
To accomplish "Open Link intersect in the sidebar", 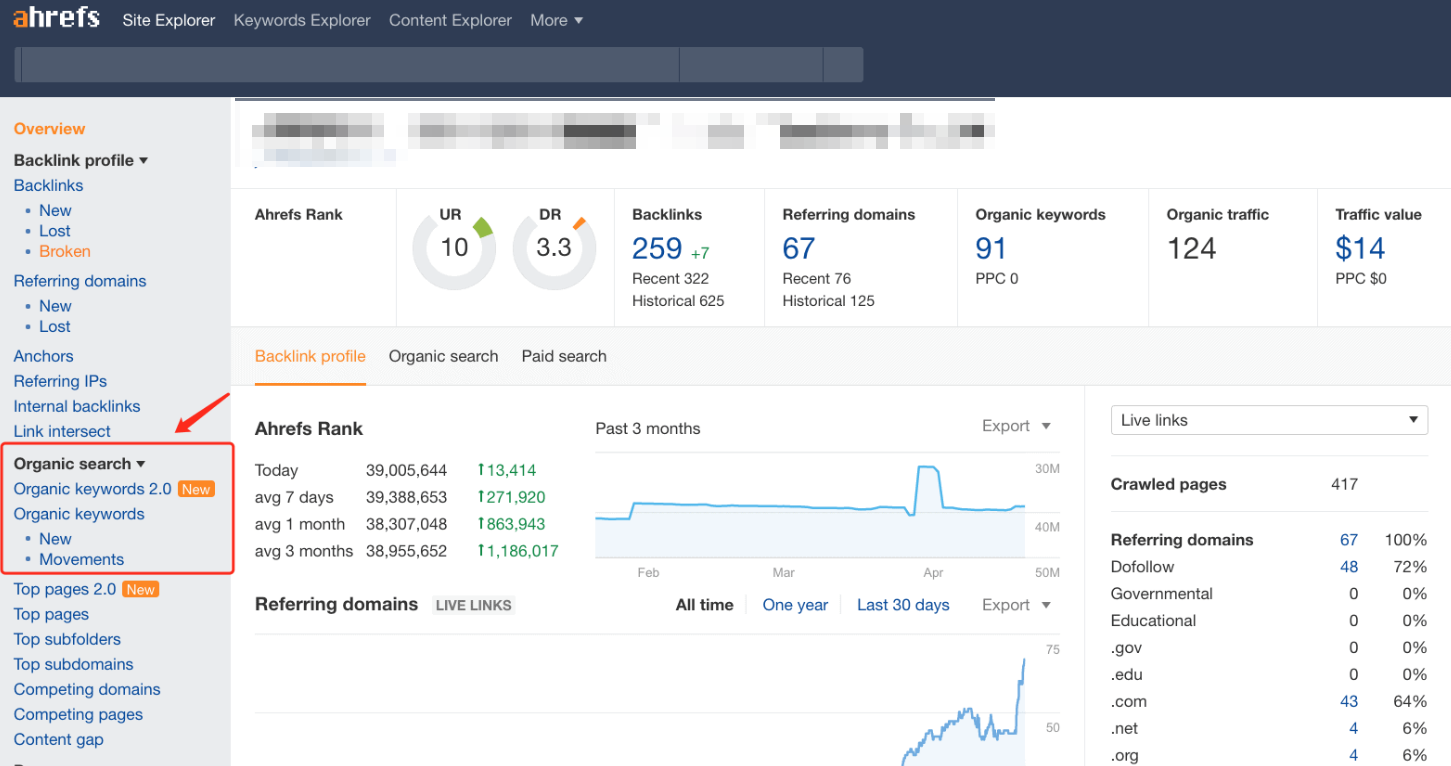I will coord(62,431).
